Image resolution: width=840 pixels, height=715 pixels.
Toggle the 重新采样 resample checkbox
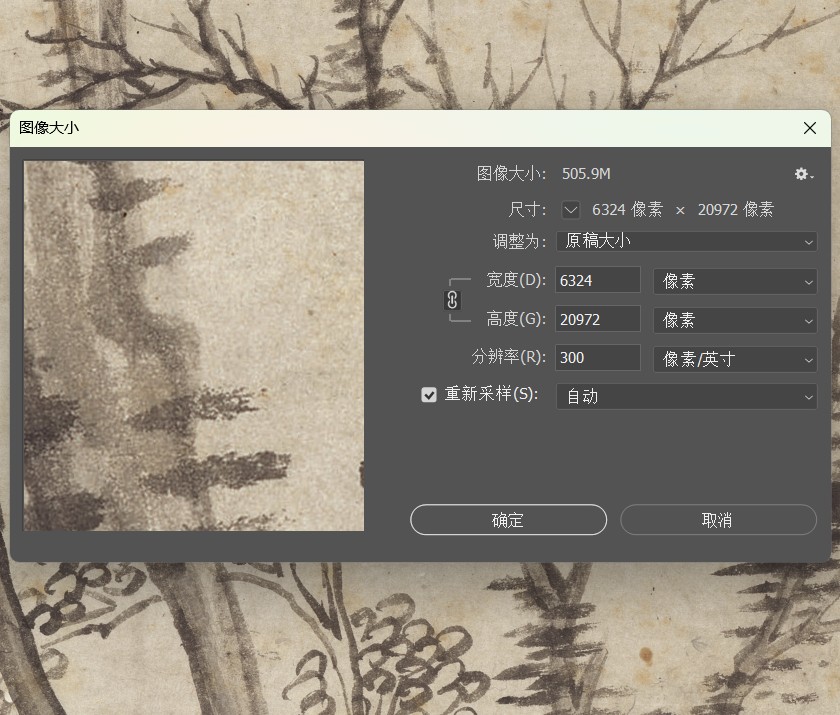(429, 395)
